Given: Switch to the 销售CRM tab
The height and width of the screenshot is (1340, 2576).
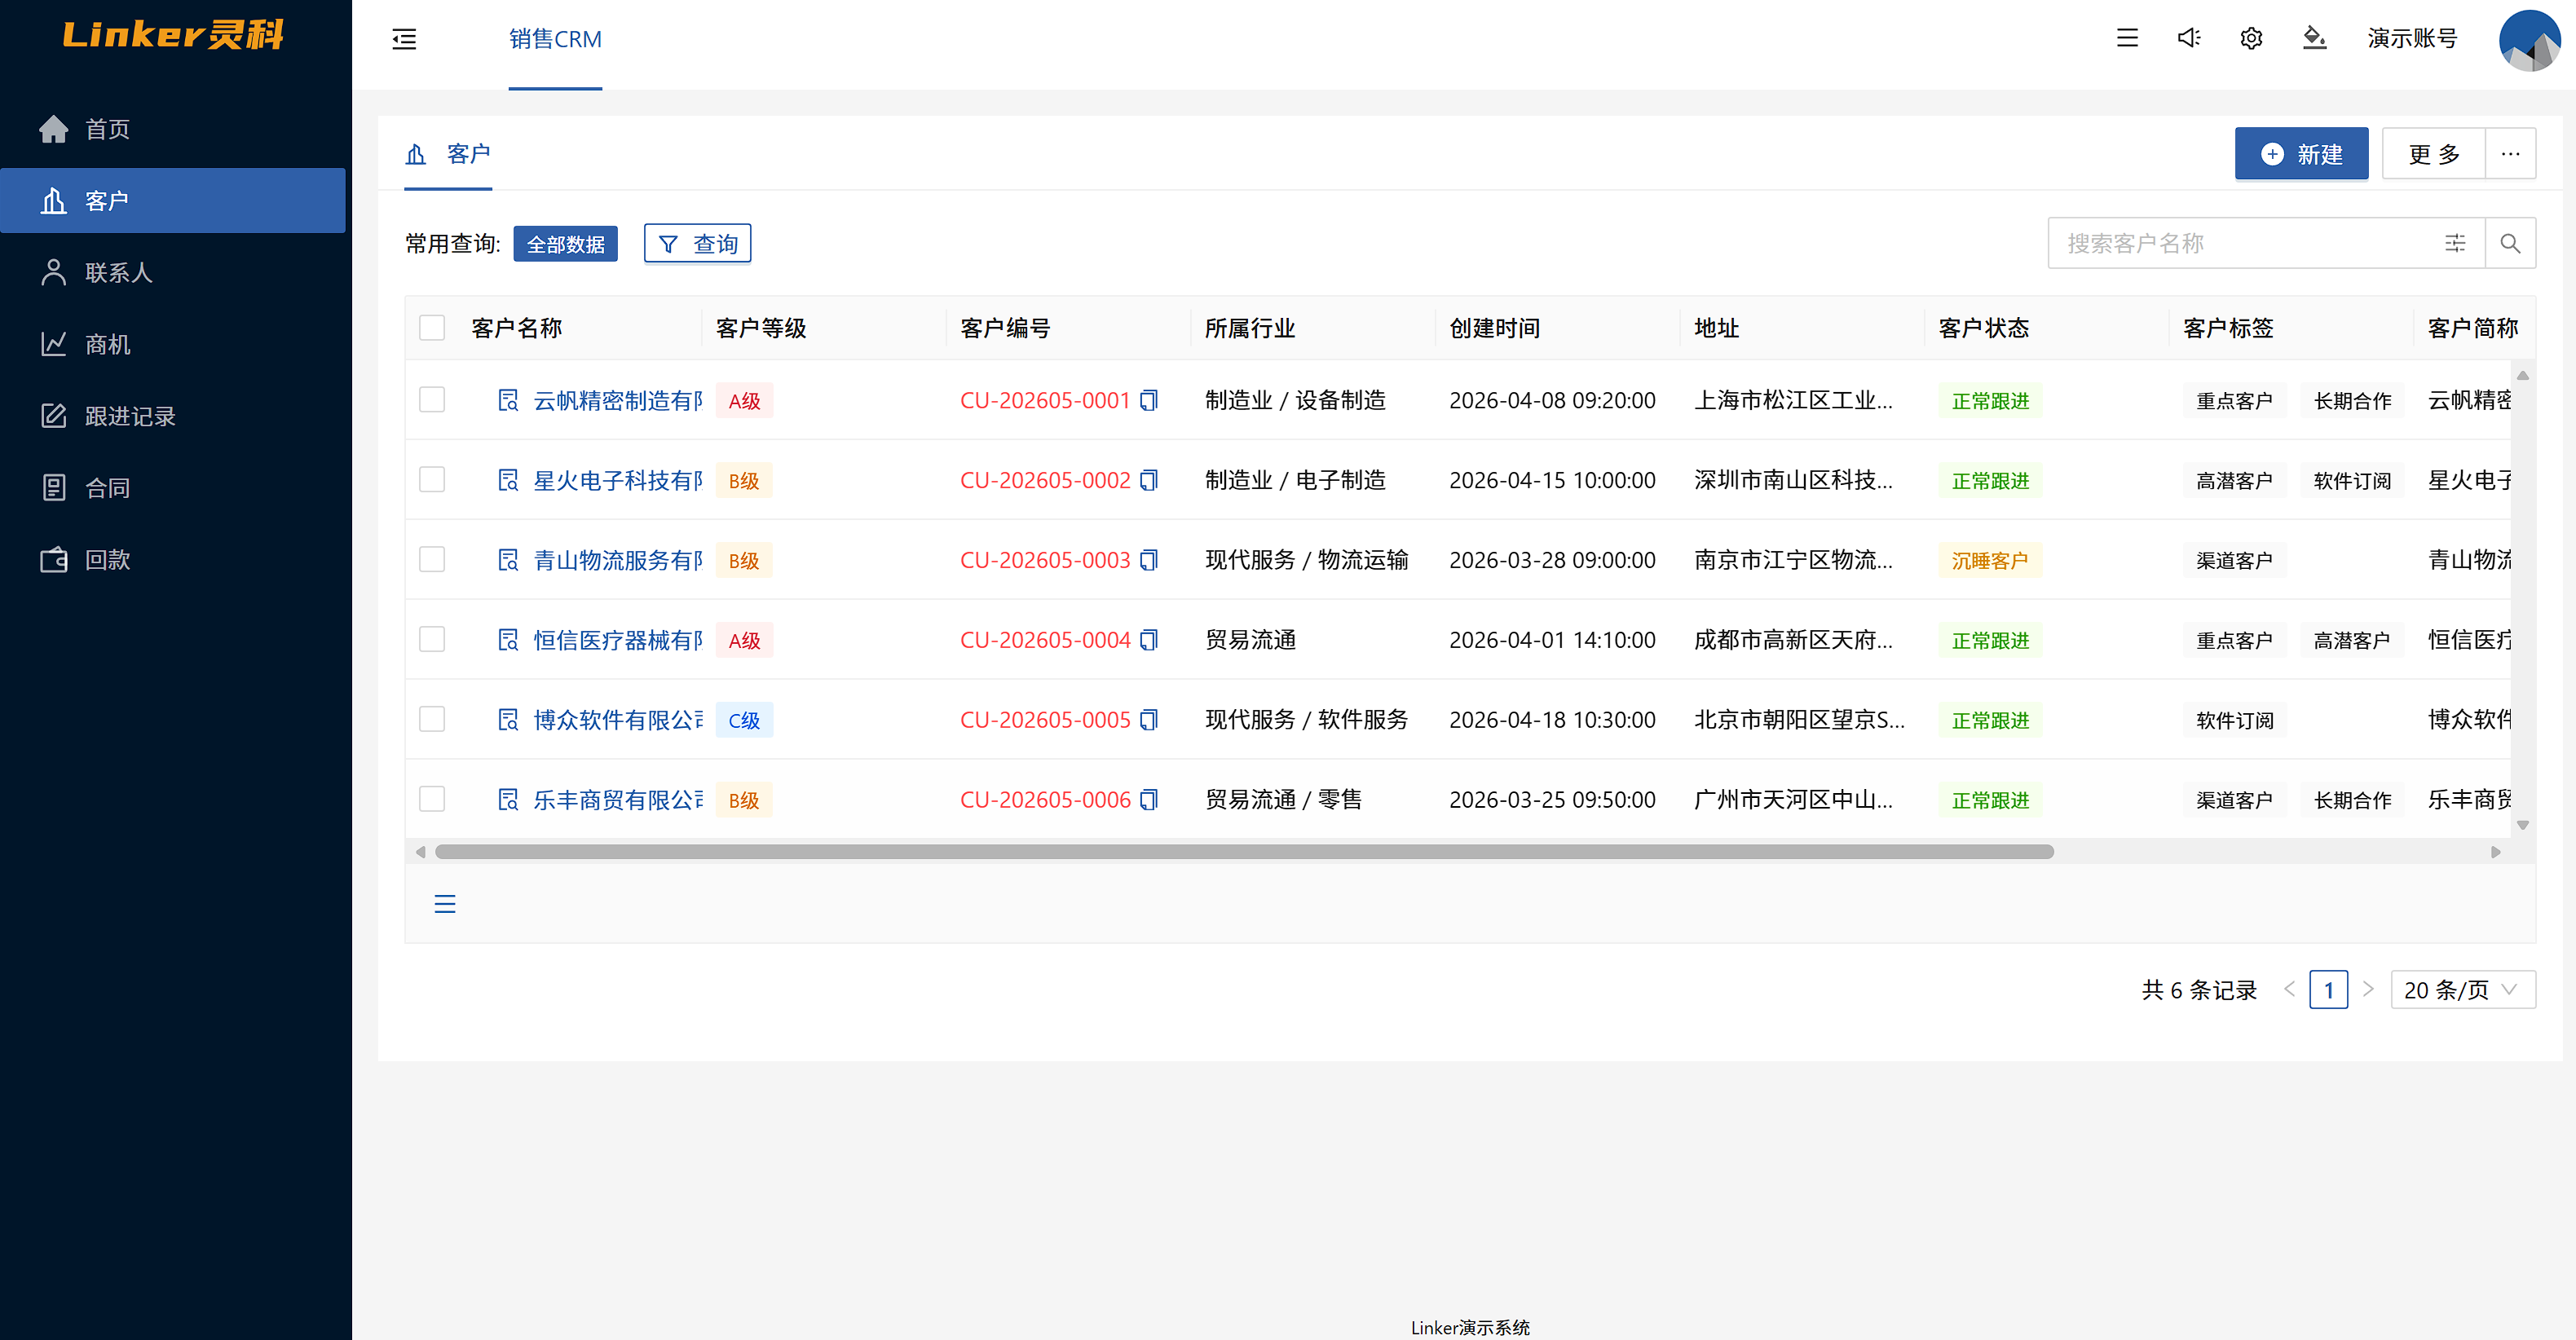Looking at the screenshot, I should (x=555, y=40).
